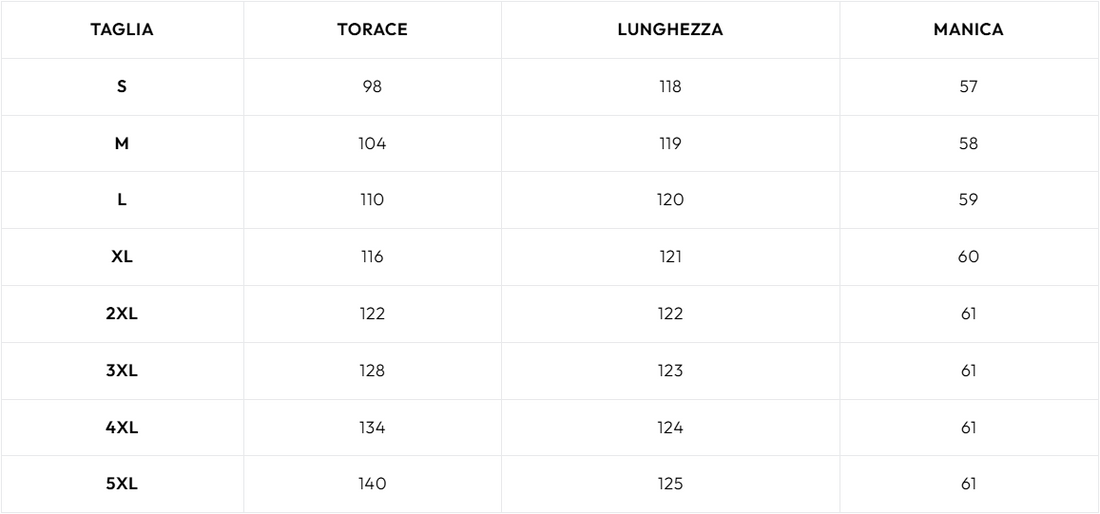Click the 3XL size row label
The image size is (1100, 514).
(x=122, y=370)
